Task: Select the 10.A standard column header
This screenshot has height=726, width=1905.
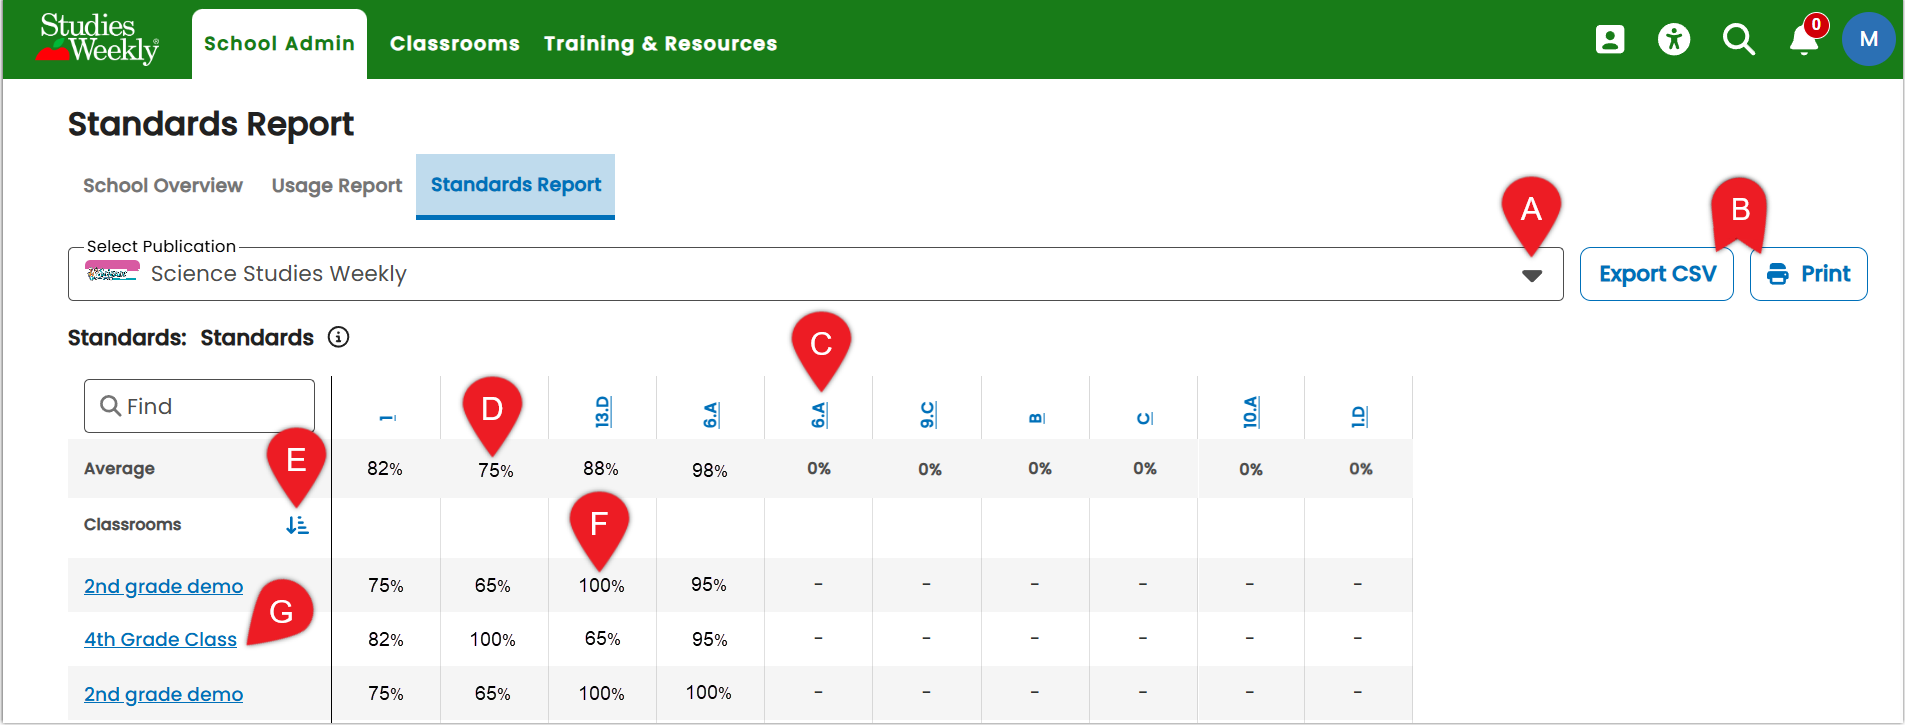Action: [1251, 411]
